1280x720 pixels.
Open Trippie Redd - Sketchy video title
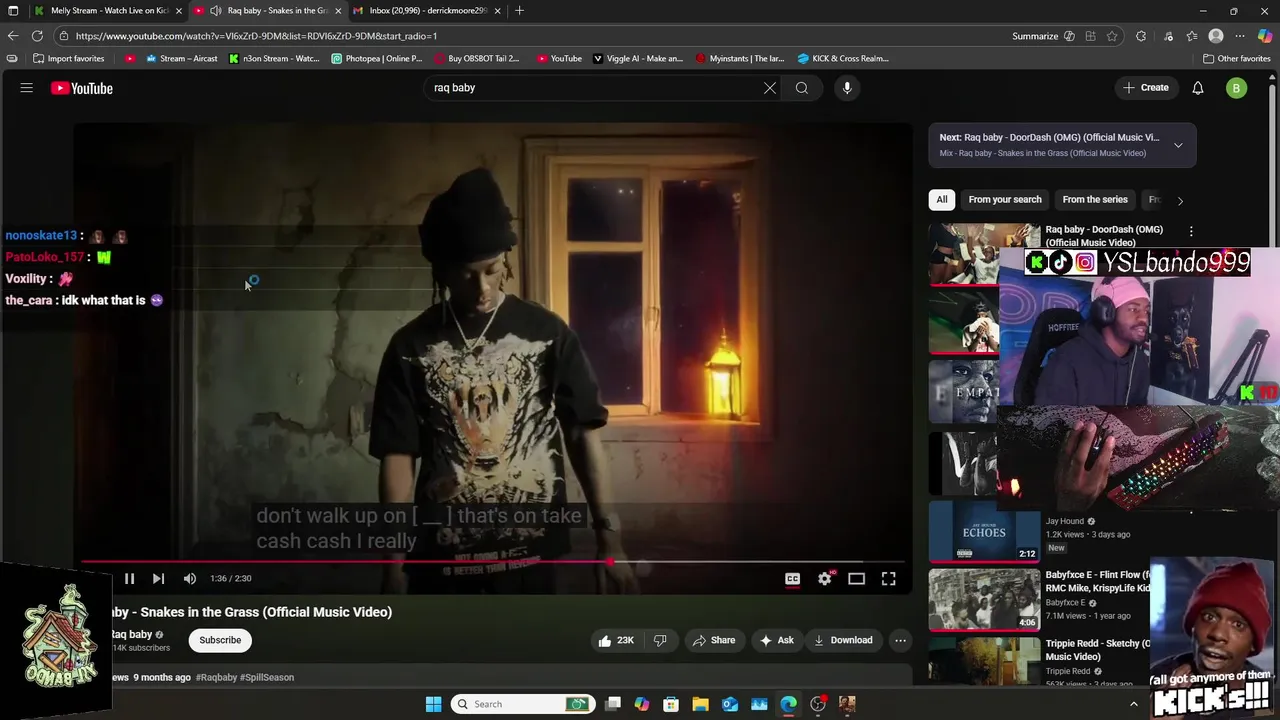(x=1097, y=650)
